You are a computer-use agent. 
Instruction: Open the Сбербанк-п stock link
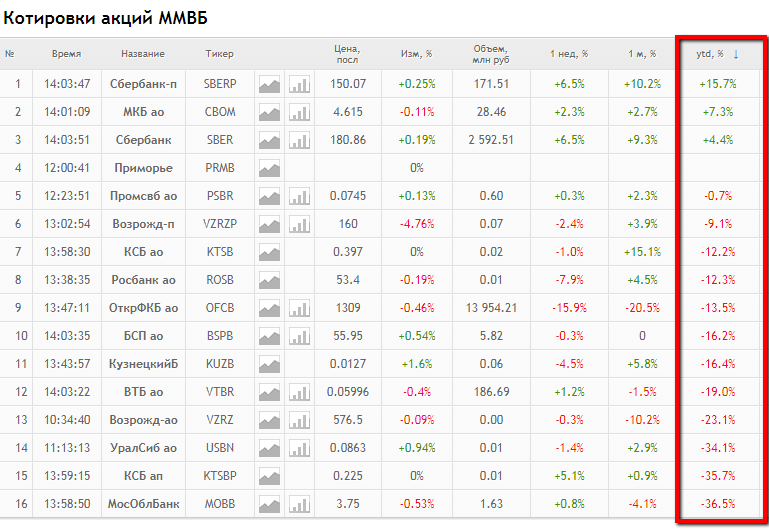coord(143,84)
